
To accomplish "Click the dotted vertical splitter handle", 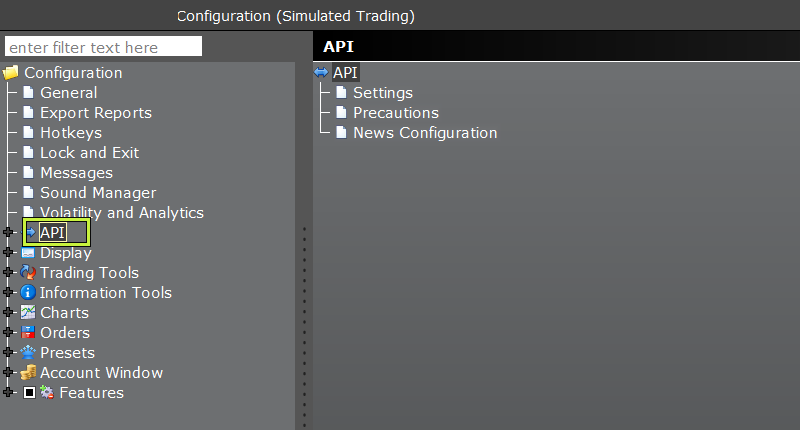I will (x=305, y=326).
